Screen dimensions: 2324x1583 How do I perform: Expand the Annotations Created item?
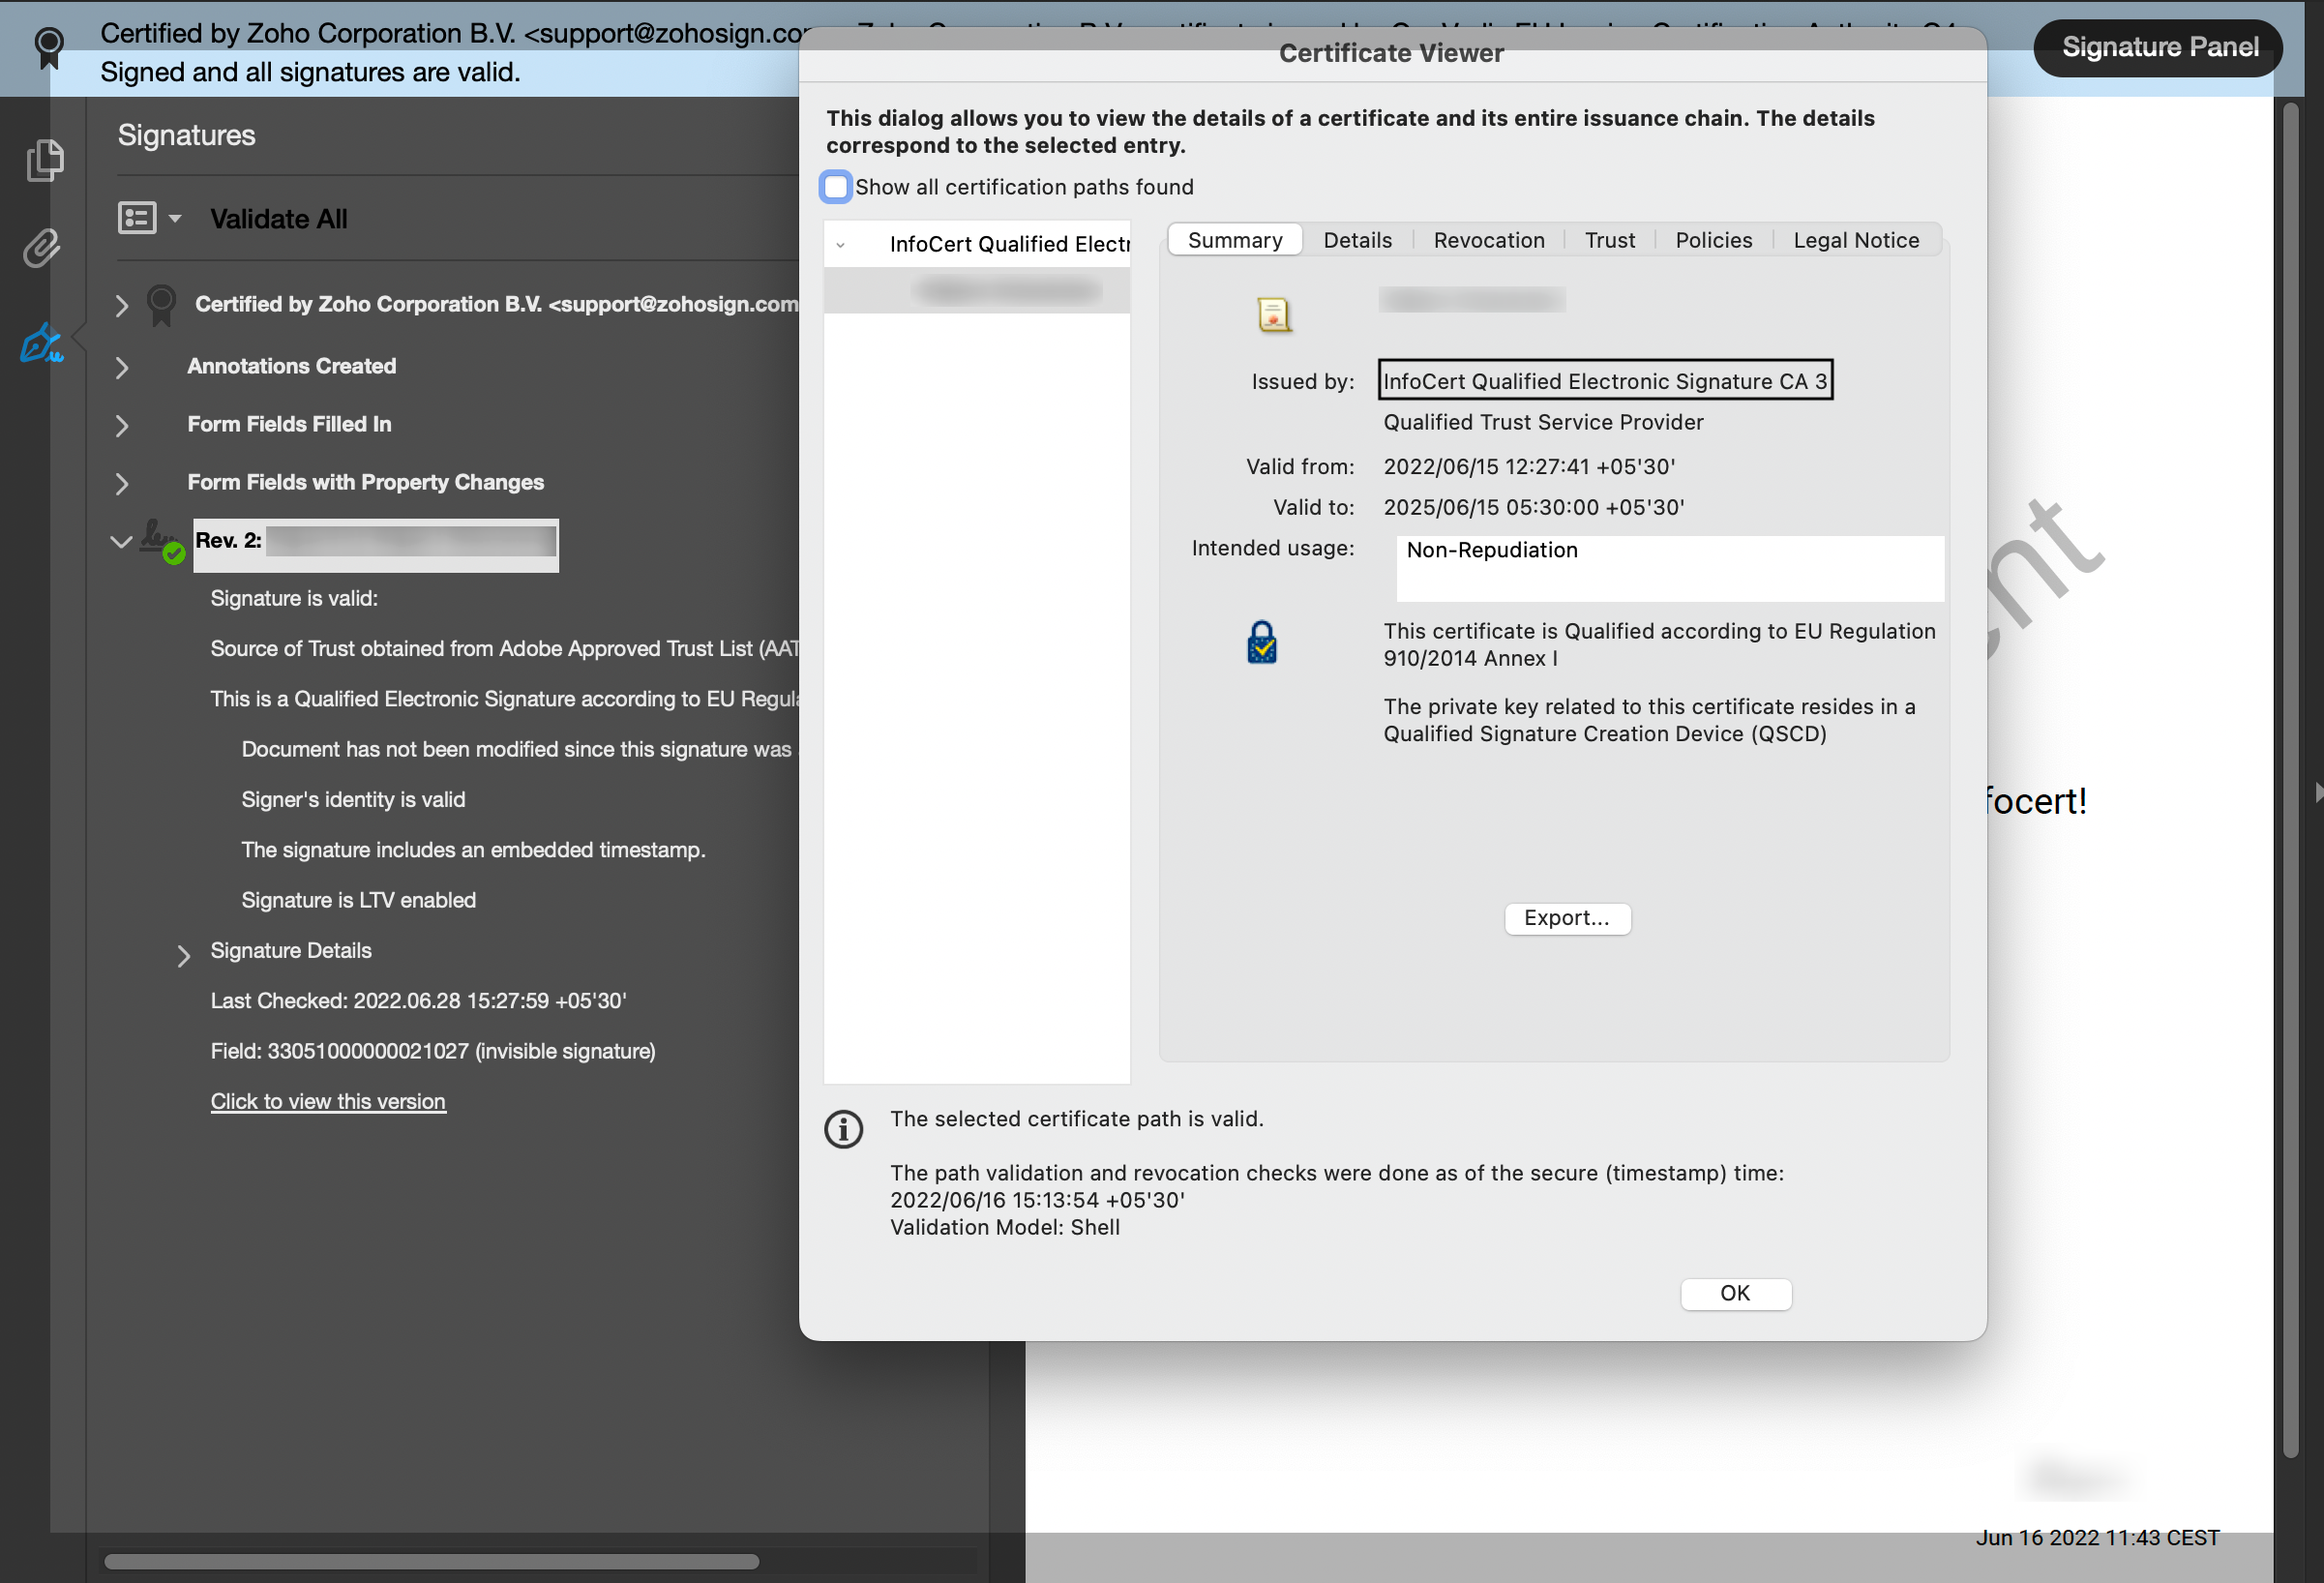pos(122,367)
